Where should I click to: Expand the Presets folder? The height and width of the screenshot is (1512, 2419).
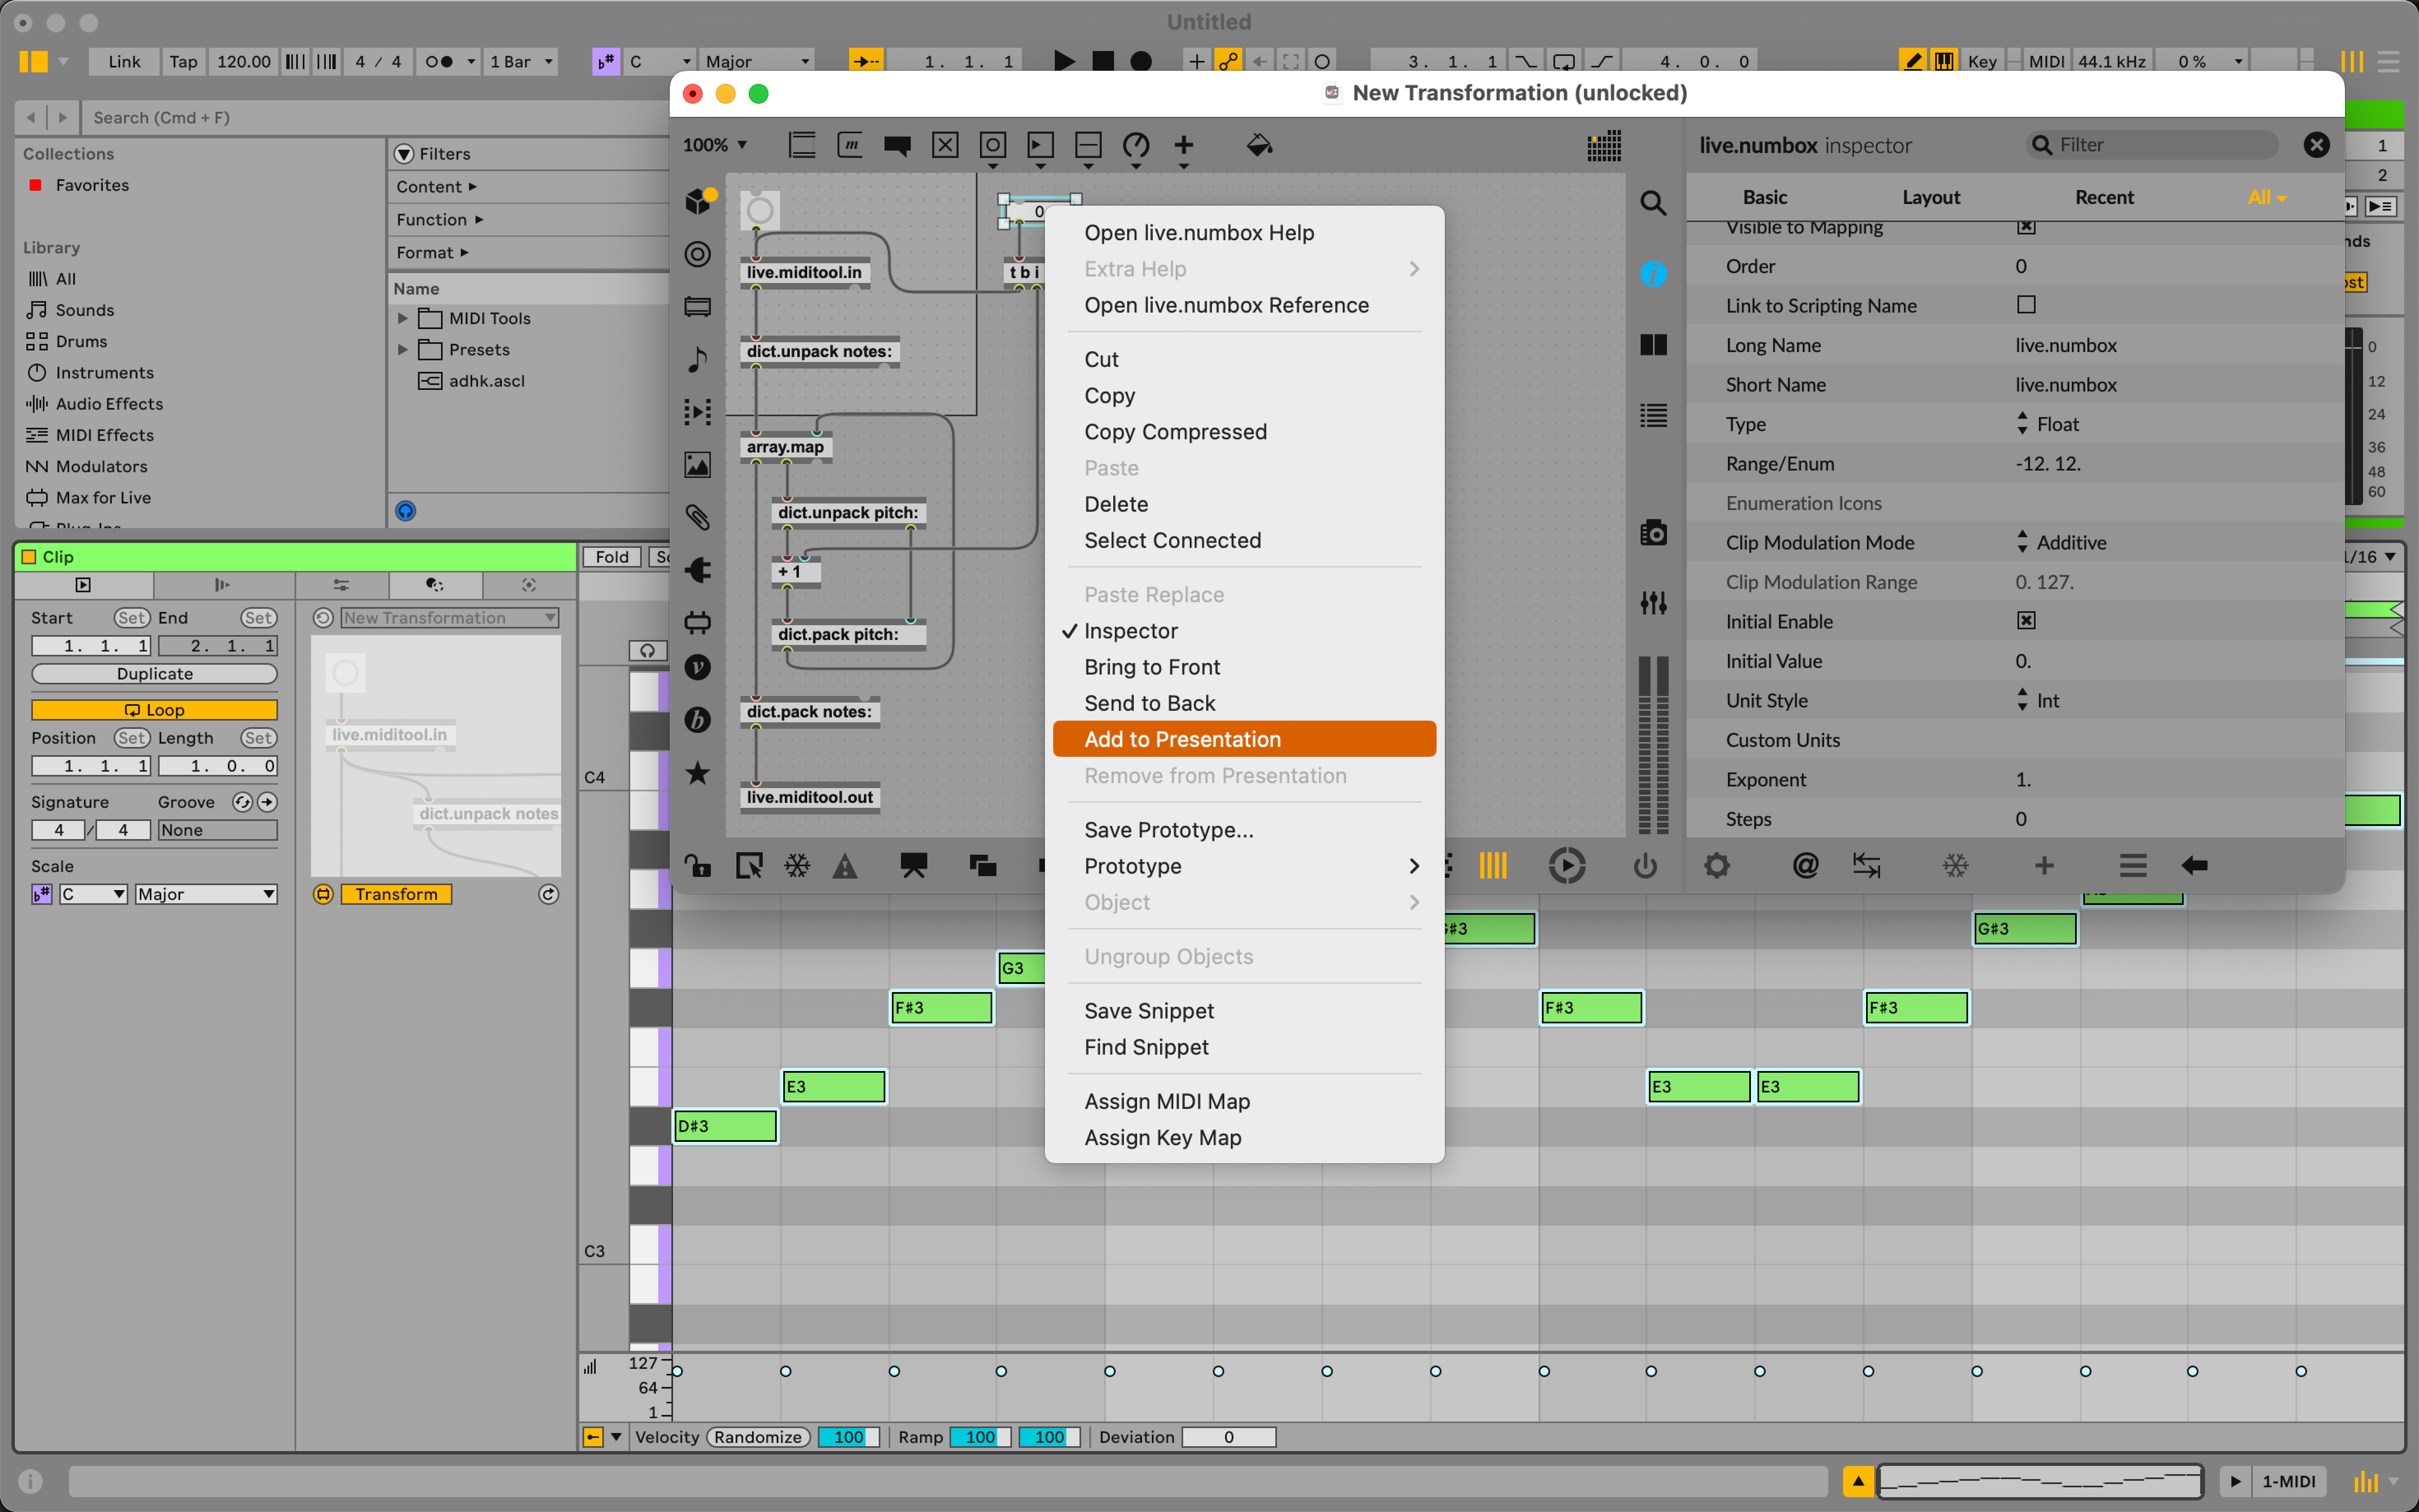[x=403, y=350]
